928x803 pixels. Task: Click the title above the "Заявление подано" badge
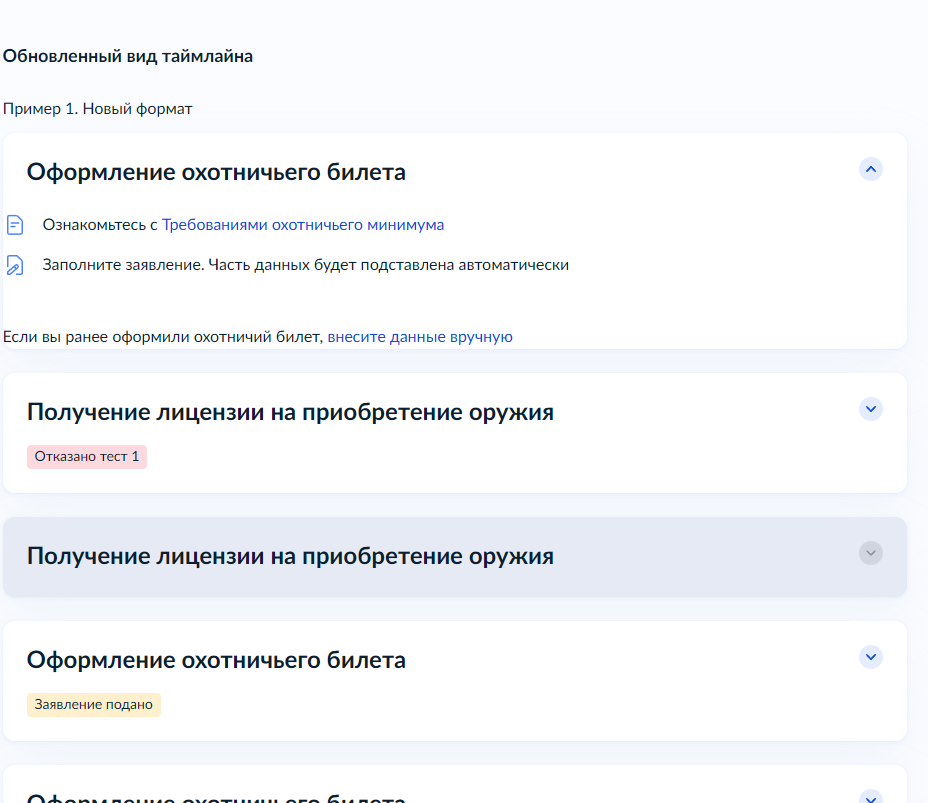(216, 660)
